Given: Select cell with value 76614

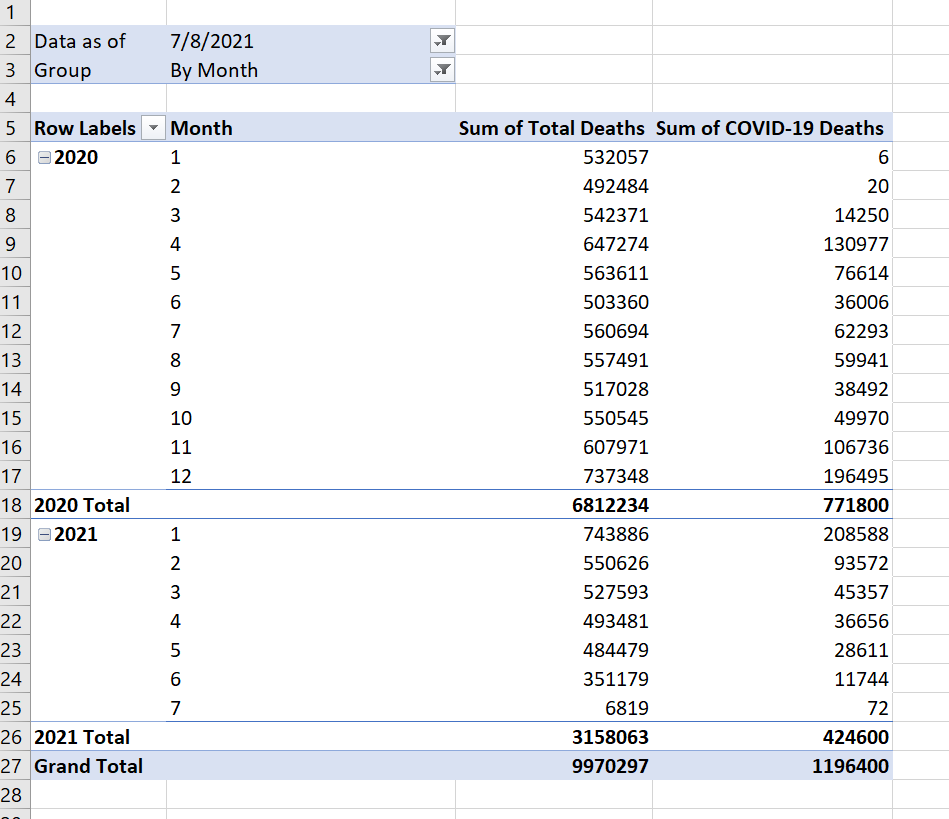Looking at the screenshot, I should pos(772,274).
